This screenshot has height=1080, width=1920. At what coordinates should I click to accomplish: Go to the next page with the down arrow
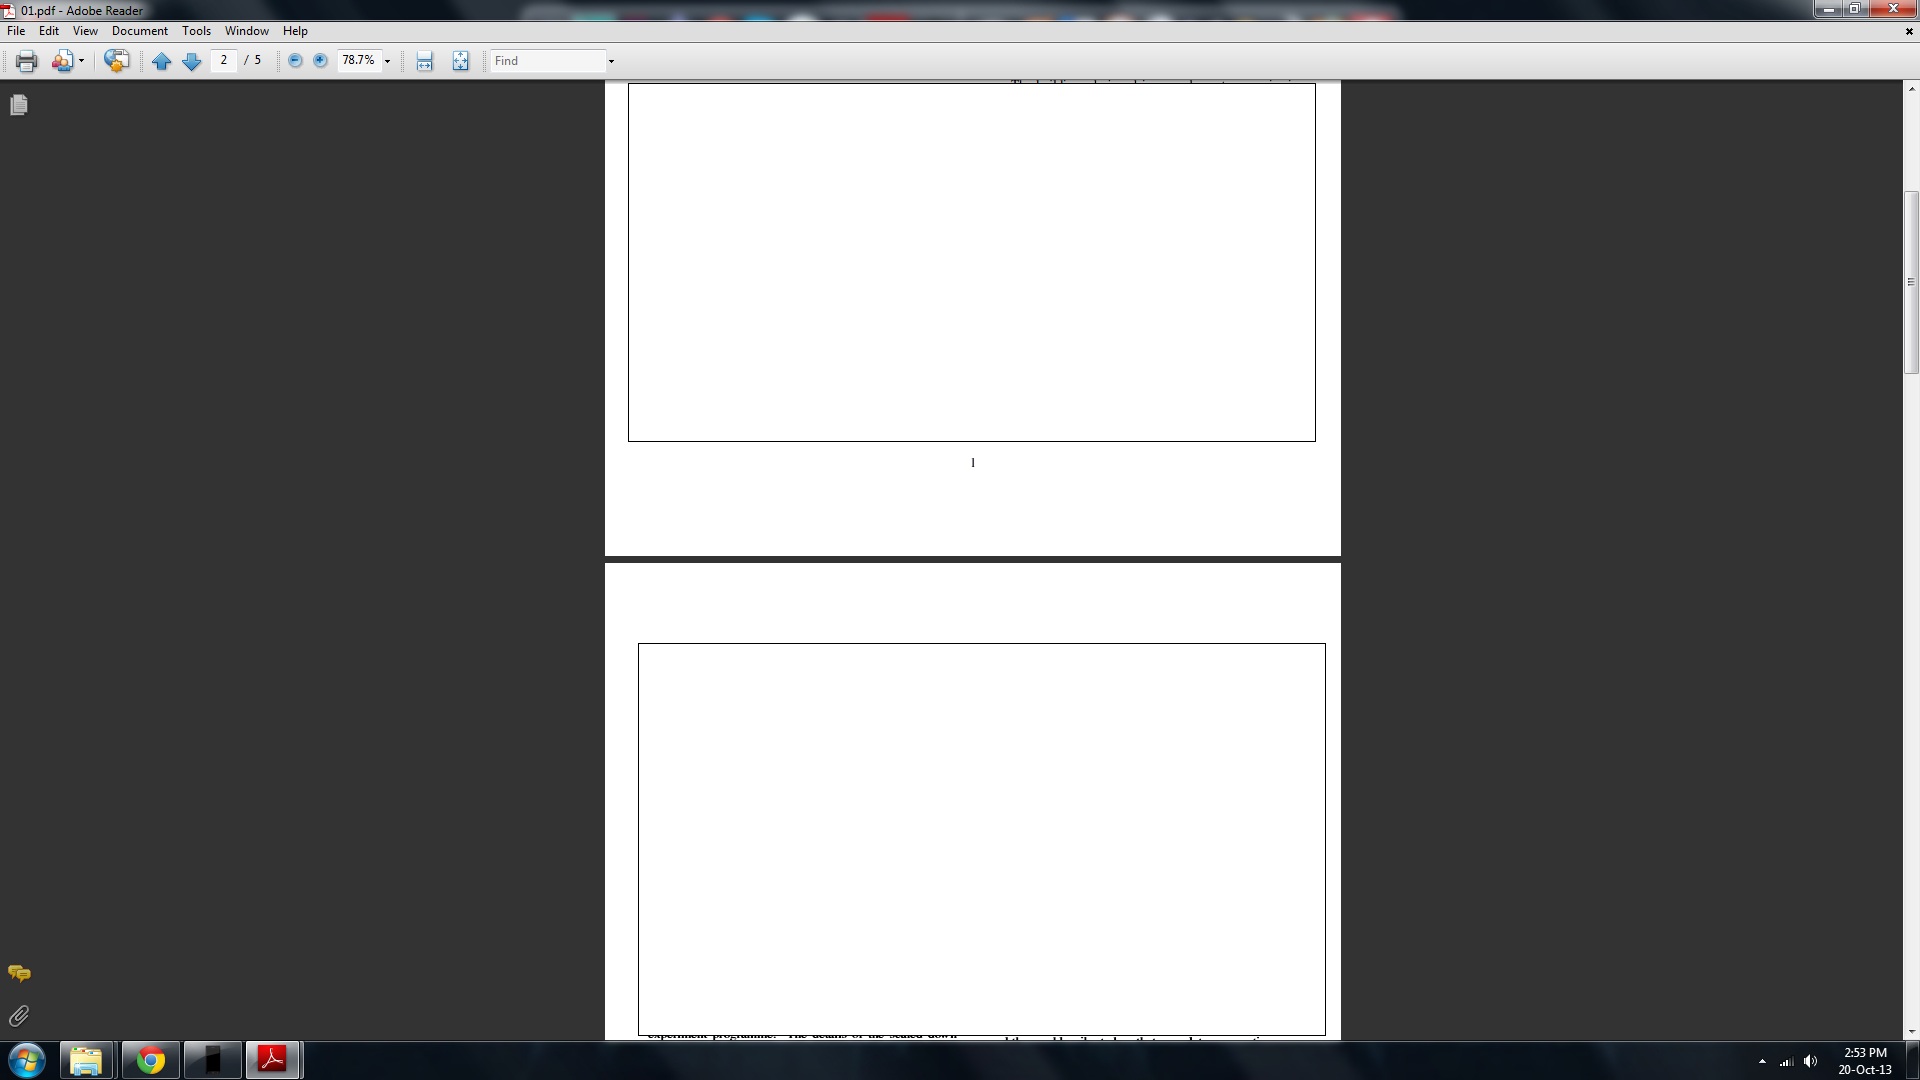click(x=192, y=61)
